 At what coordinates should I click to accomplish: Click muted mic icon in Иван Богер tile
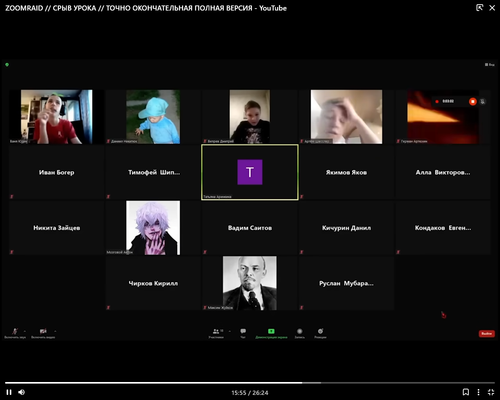coord(12,197)
